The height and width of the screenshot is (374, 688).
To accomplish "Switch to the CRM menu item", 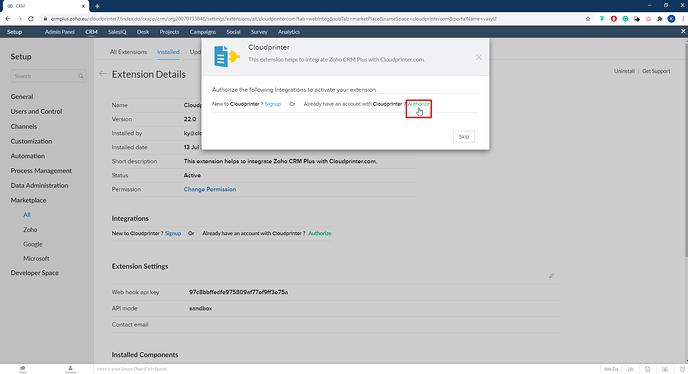I will click(x=91, y=32).
